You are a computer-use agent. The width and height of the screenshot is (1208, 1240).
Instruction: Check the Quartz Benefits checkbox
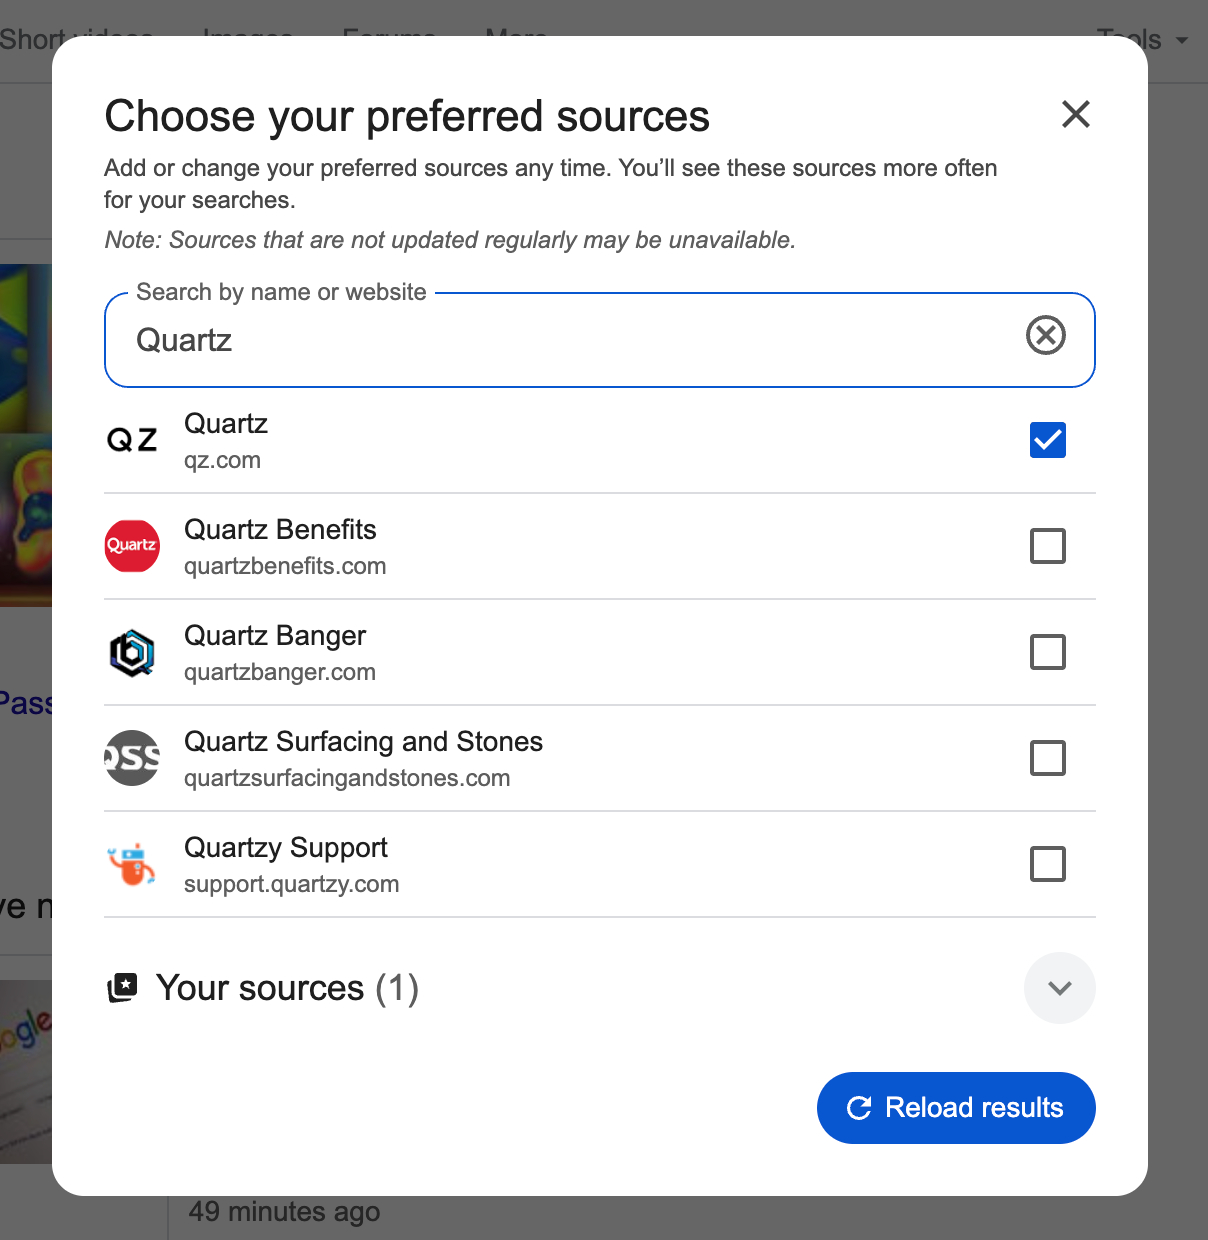[1047, 546]
